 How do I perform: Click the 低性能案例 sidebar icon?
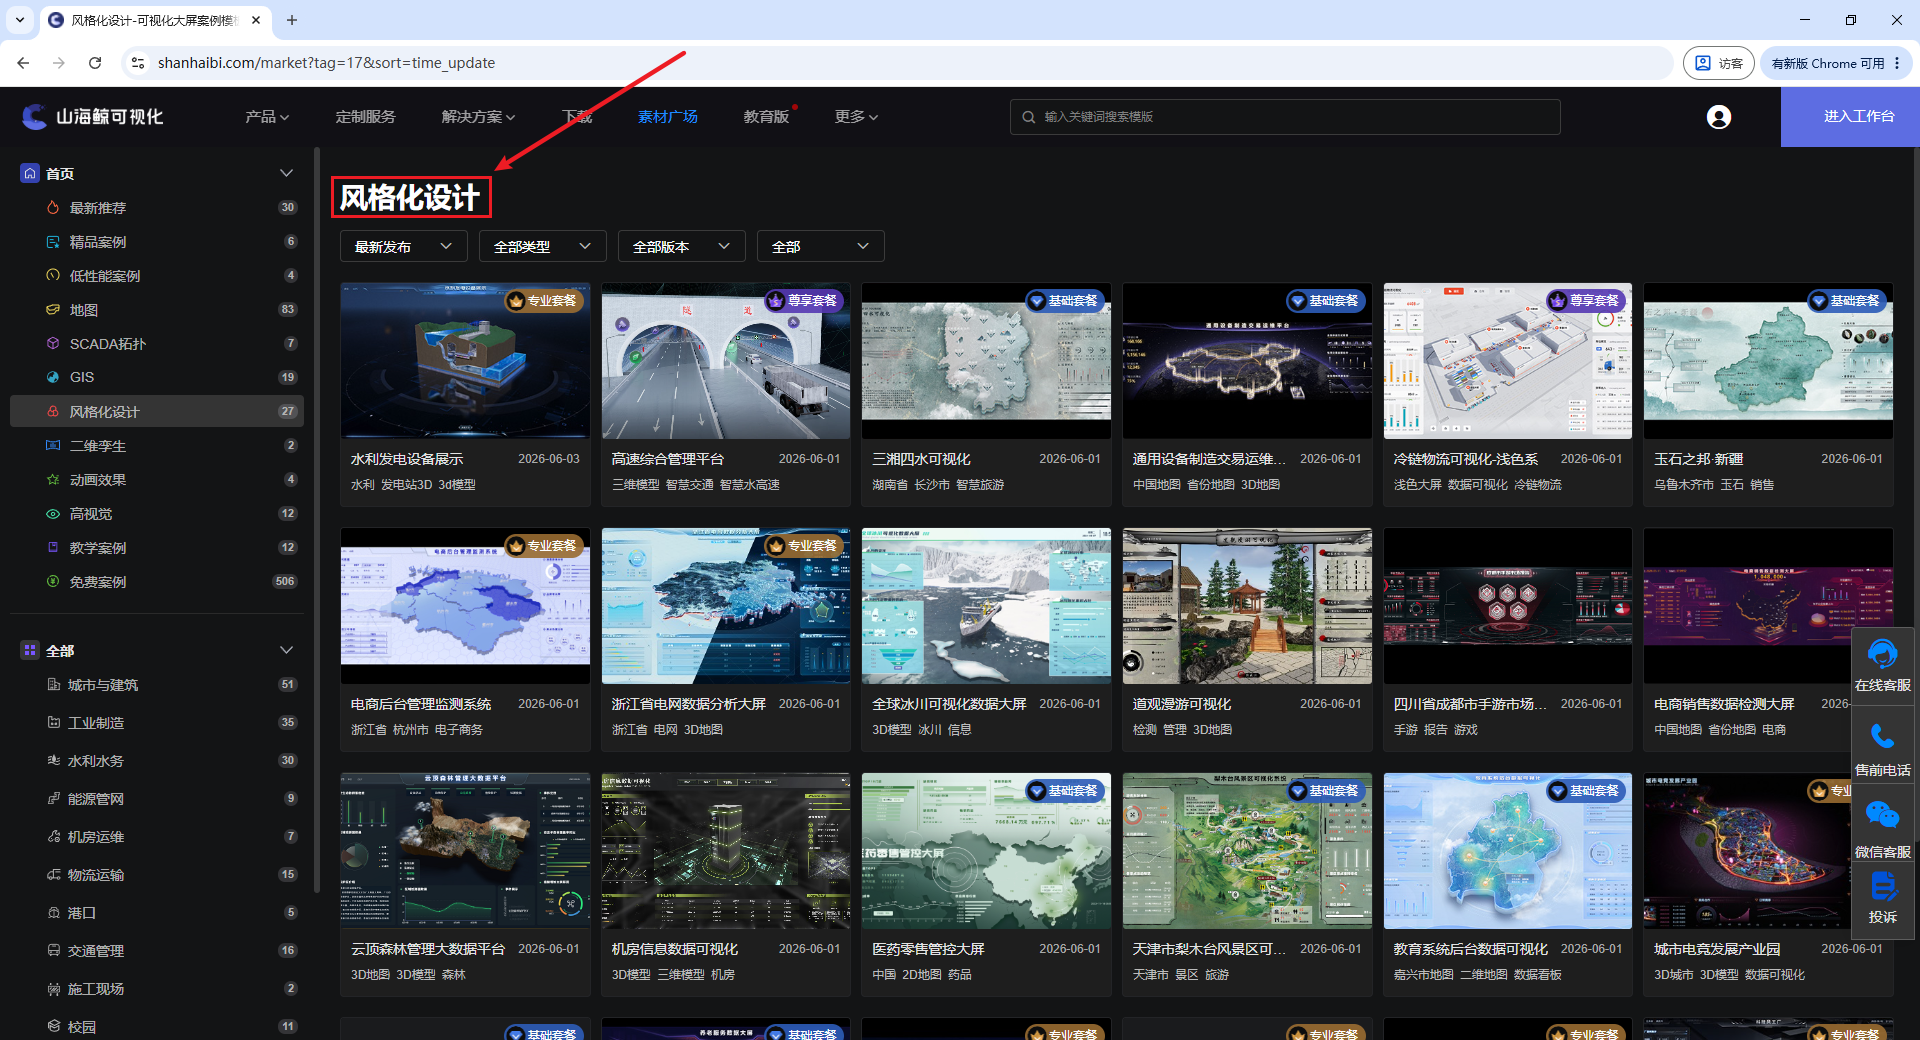click(53, 276)
